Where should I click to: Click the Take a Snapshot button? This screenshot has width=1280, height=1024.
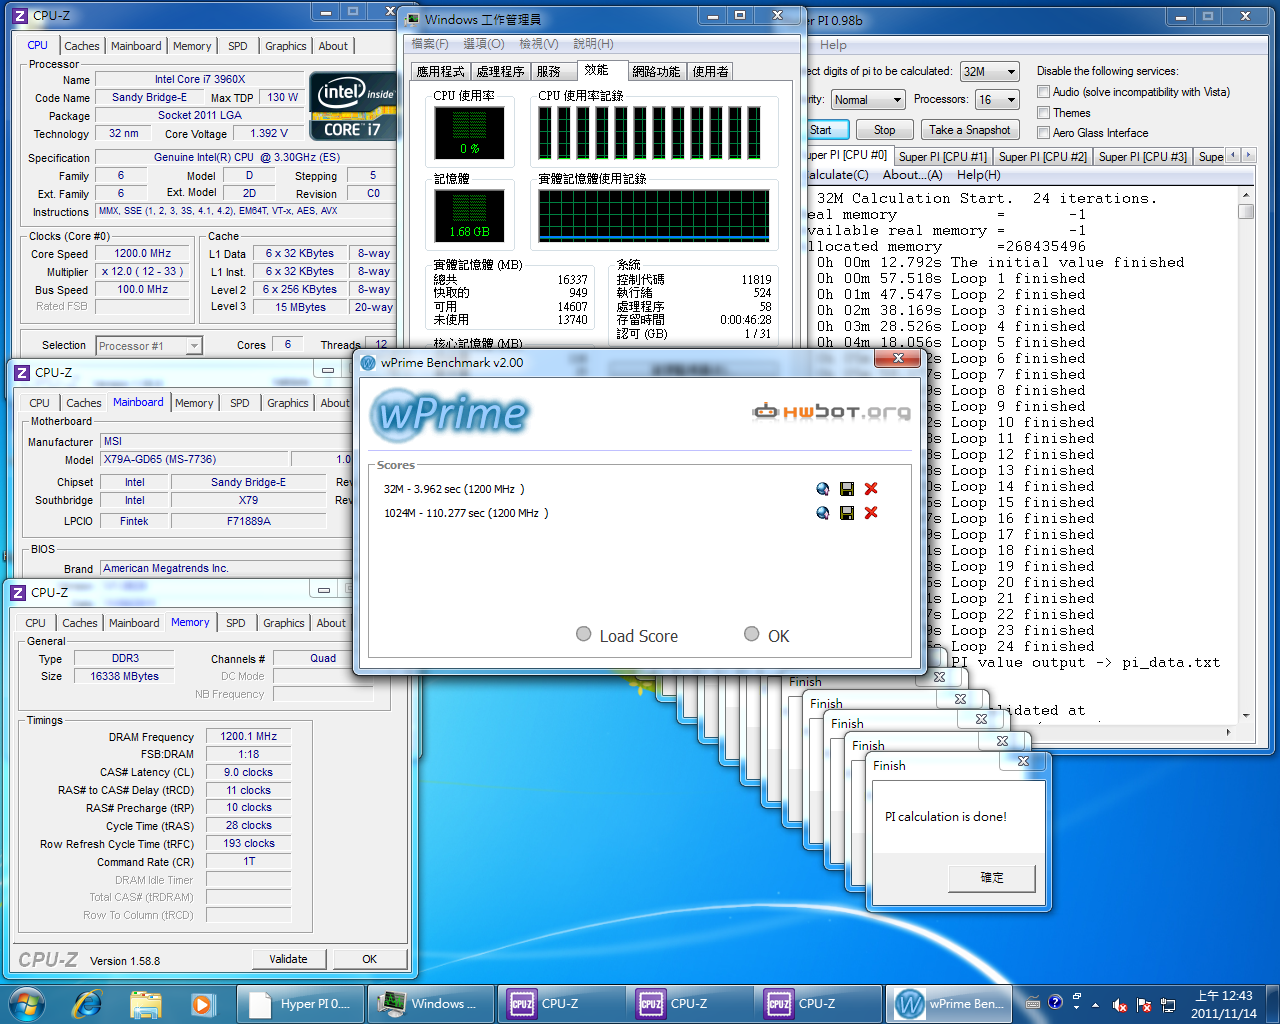[969, 130]
